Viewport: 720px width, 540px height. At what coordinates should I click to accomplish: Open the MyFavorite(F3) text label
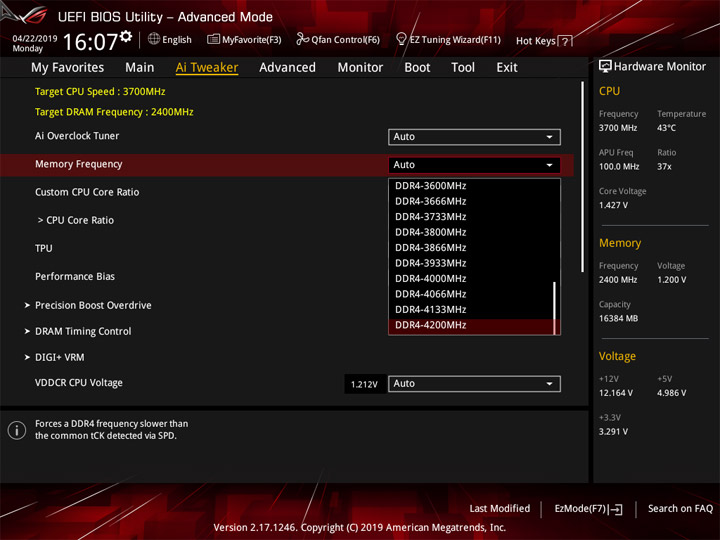(252, 39)
